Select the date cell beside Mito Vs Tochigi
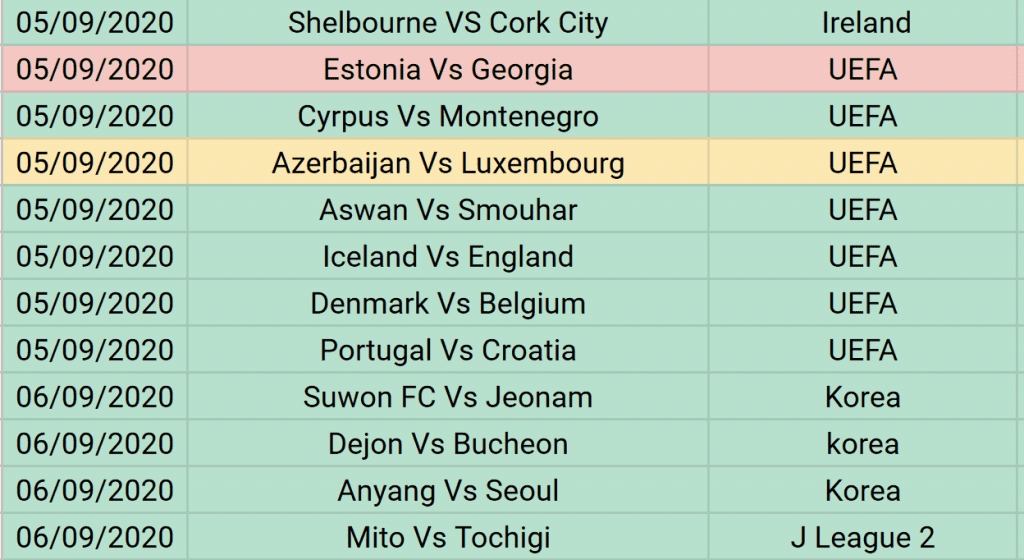Image resolution: width=1024 pixels, height=560 pixels. [x=95, y=537]
